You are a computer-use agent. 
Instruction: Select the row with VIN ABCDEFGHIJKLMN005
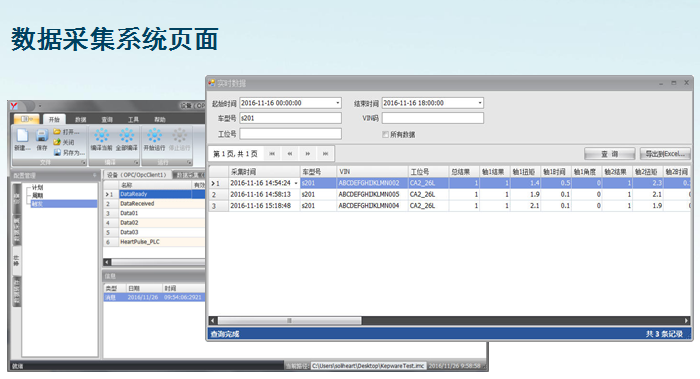tap(450, 195)
